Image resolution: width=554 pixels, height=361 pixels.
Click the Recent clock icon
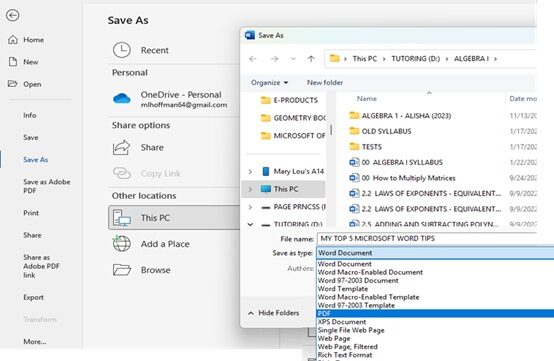[x=122, y=50]
